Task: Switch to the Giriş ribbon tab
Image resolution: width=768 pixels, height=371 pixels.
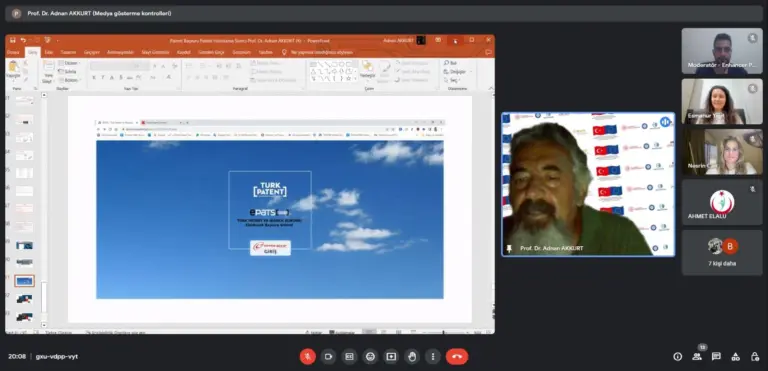Action: click(x=32, y=52)
